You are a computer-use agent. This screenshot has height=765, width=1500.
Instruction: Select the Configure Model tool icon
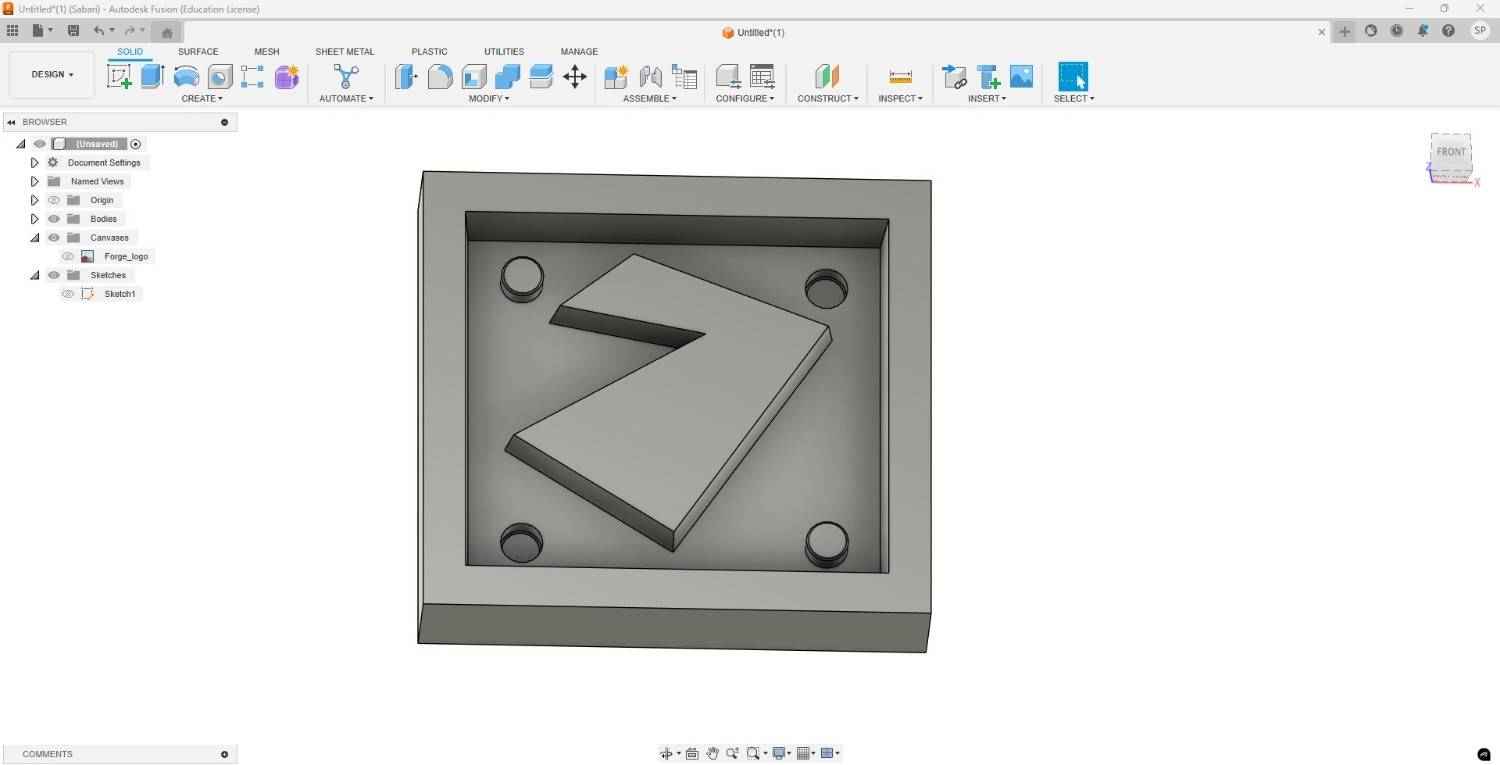point(728,76)
